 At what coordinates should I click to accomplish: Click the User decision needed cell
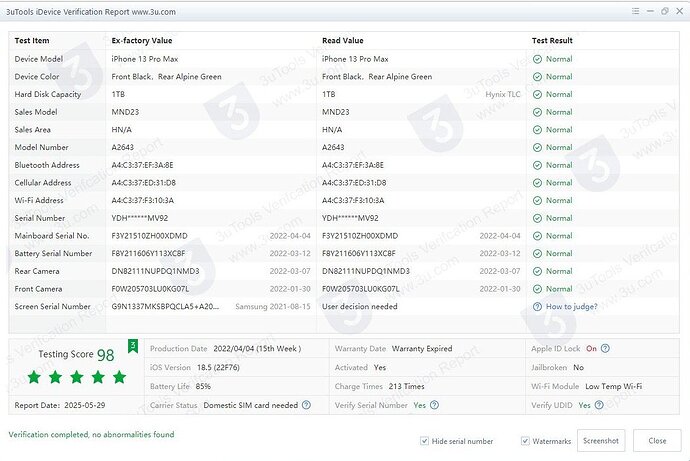pos(360,307)
